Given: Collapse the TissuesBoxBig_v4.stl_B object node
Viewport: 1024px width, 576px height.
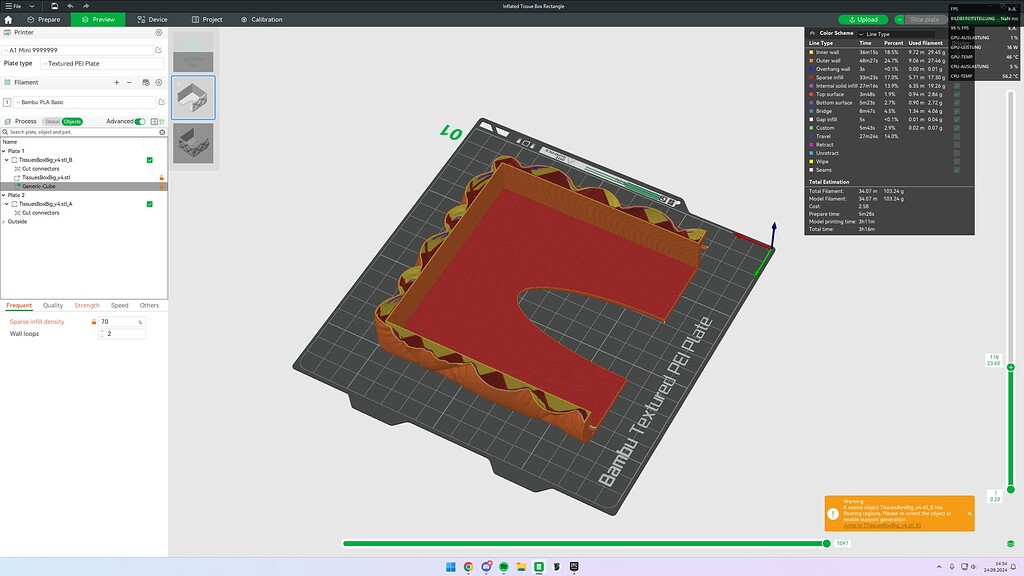Looking at the screenshot, I should [x=7, y=160].
